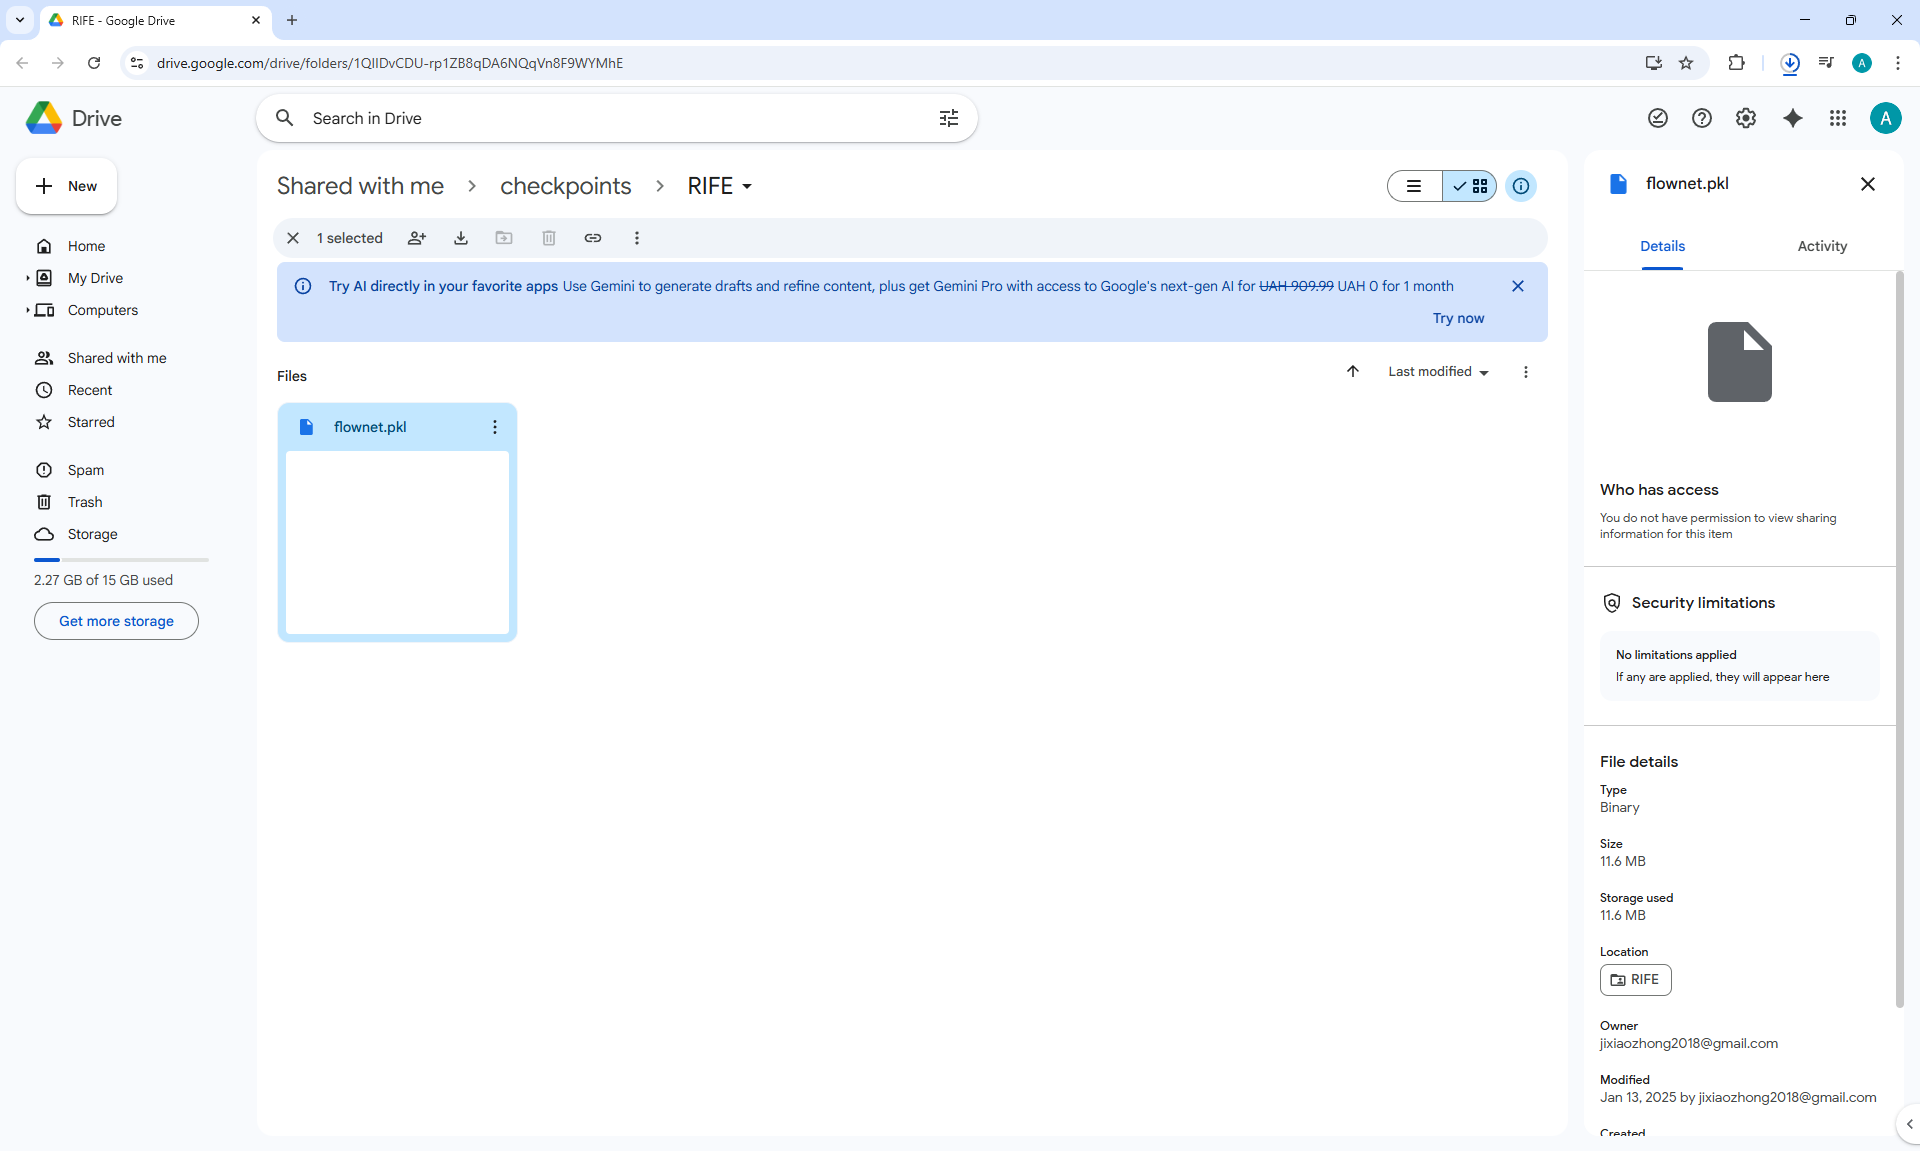The width and height of the screenshot is (1920, 1151).
Task: Open Gemini sparkle icon in header
Action: 1793,118
